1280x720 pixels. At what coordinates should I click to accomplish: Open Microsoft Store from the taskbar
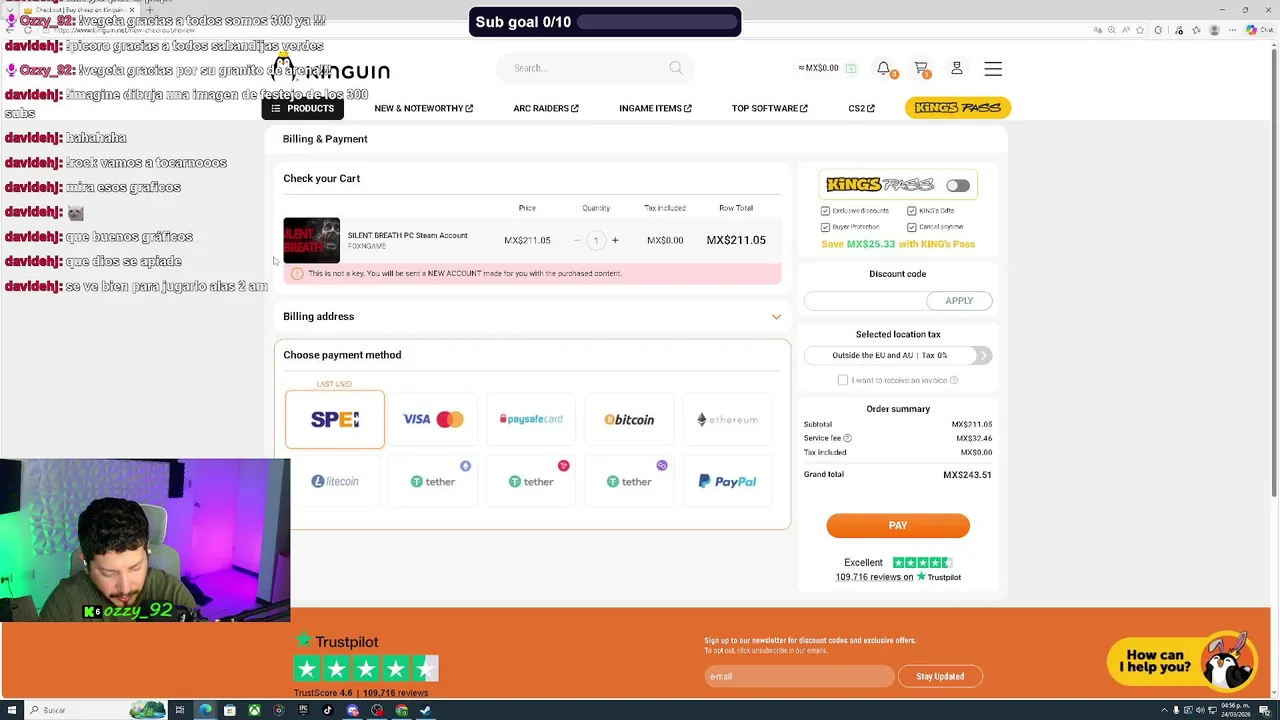(x=230, y=710)
